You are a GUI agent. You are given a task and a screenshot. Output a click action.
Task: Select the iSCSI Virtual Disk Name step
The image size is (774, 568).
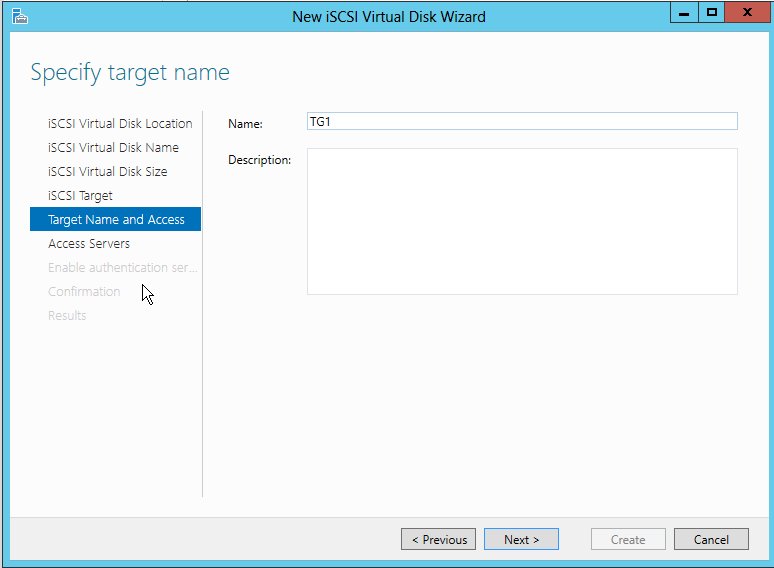point(113,148)
